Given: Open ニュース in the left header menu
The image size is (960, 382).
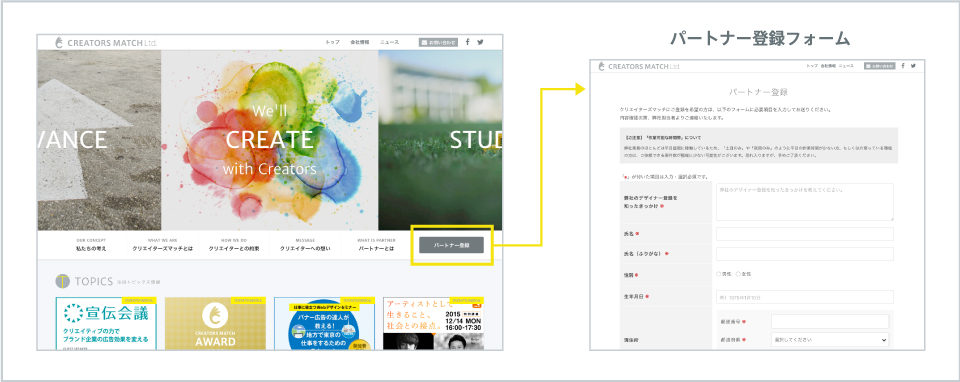Looking at the screenshot, I should click(x=389, y=42).
